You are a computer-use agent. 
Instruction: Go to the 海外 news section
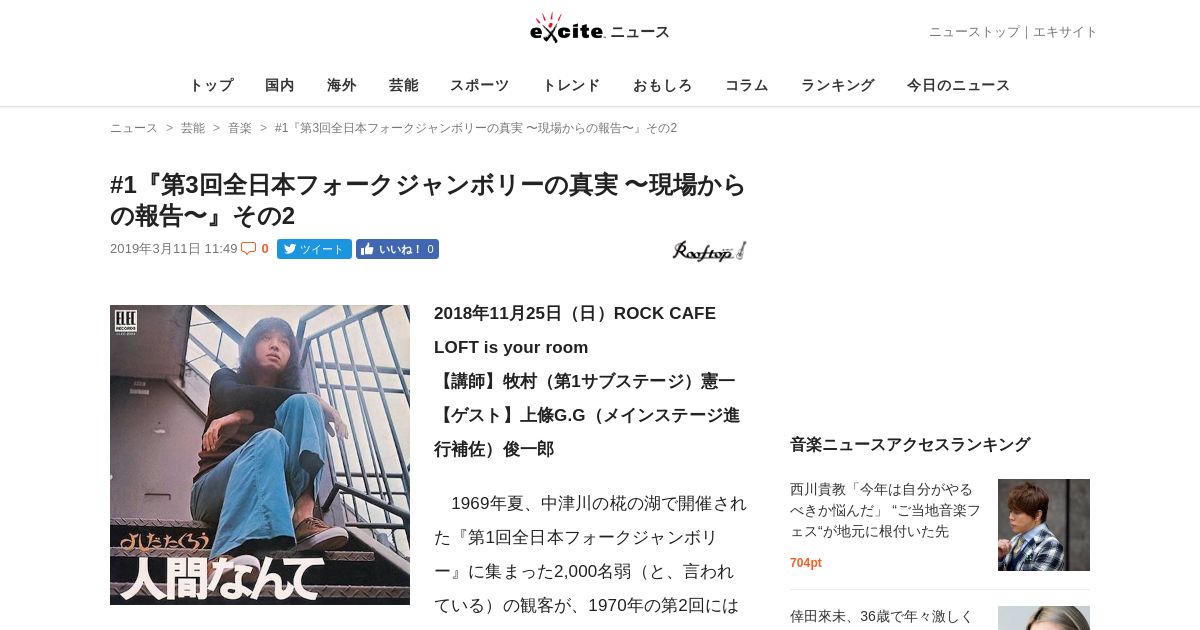(x=342, y=85)
